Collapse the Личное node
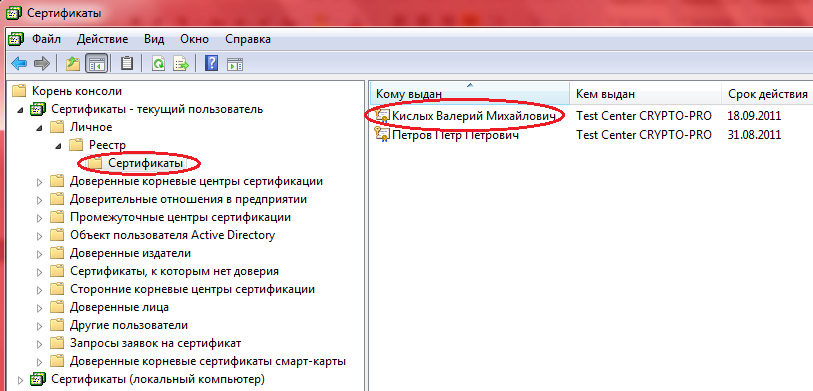This screenshot has width=813, height=391. [40, 128]
